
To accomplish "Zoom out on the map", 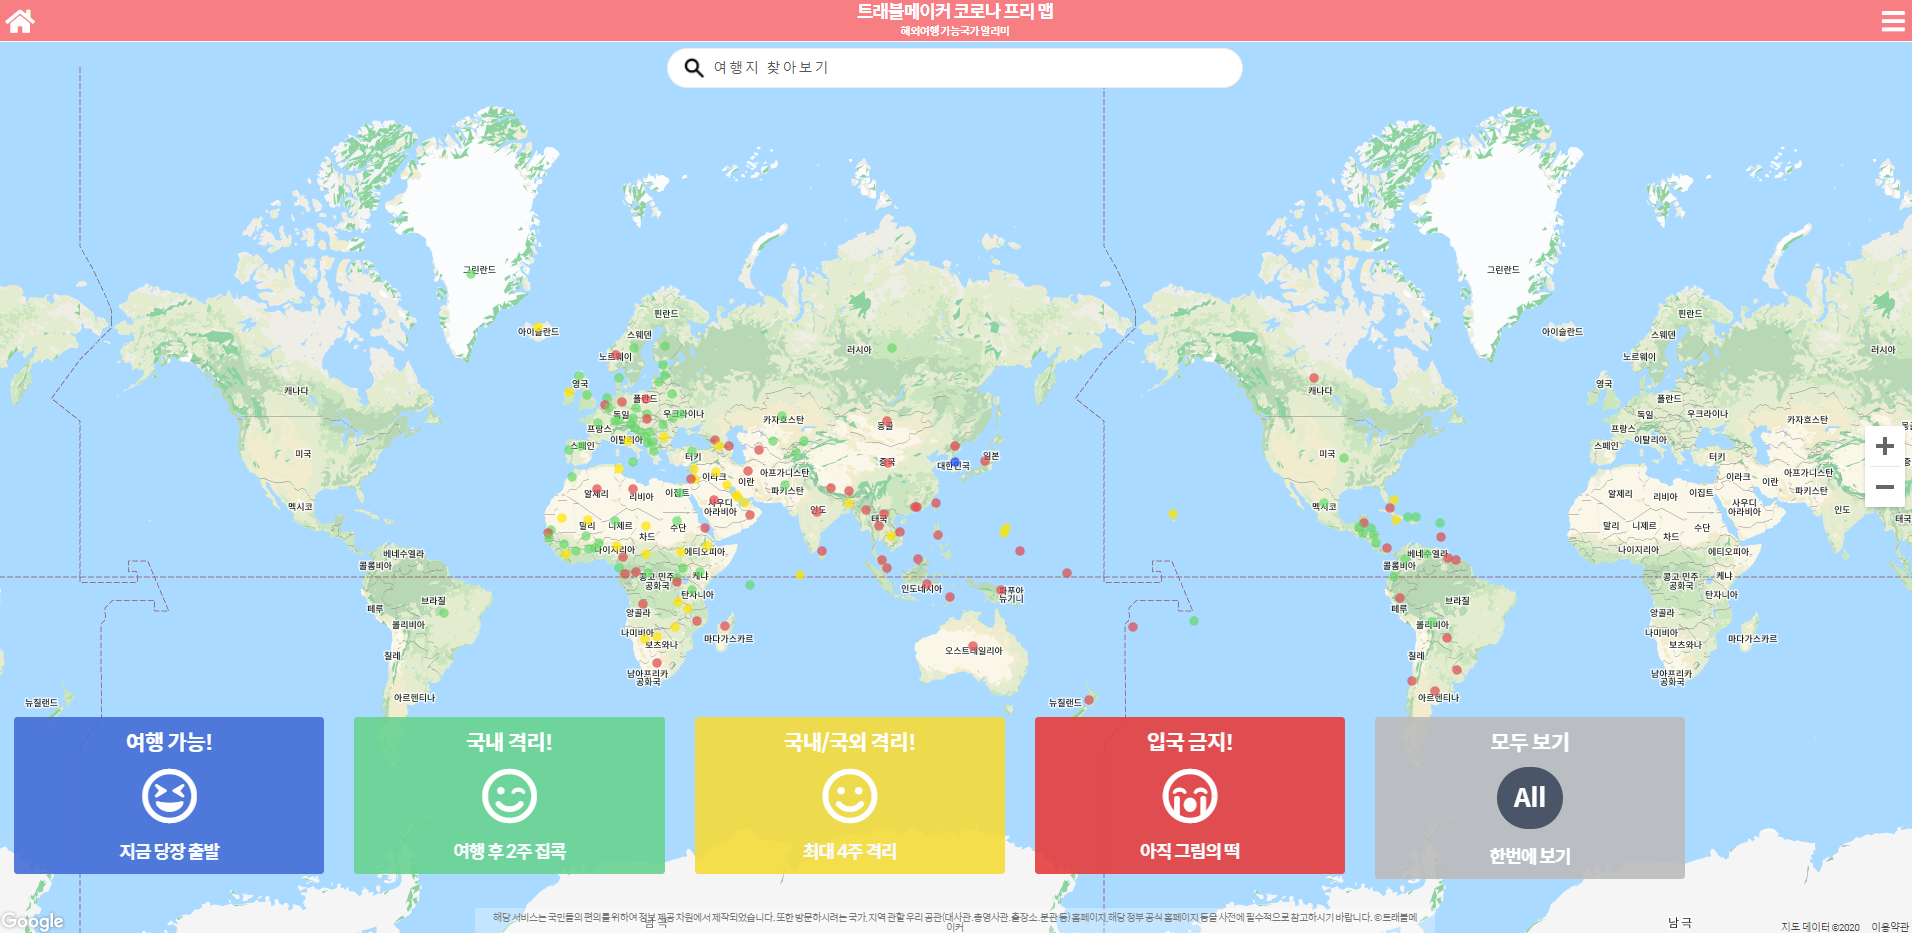I will (x=1885, y=487).
